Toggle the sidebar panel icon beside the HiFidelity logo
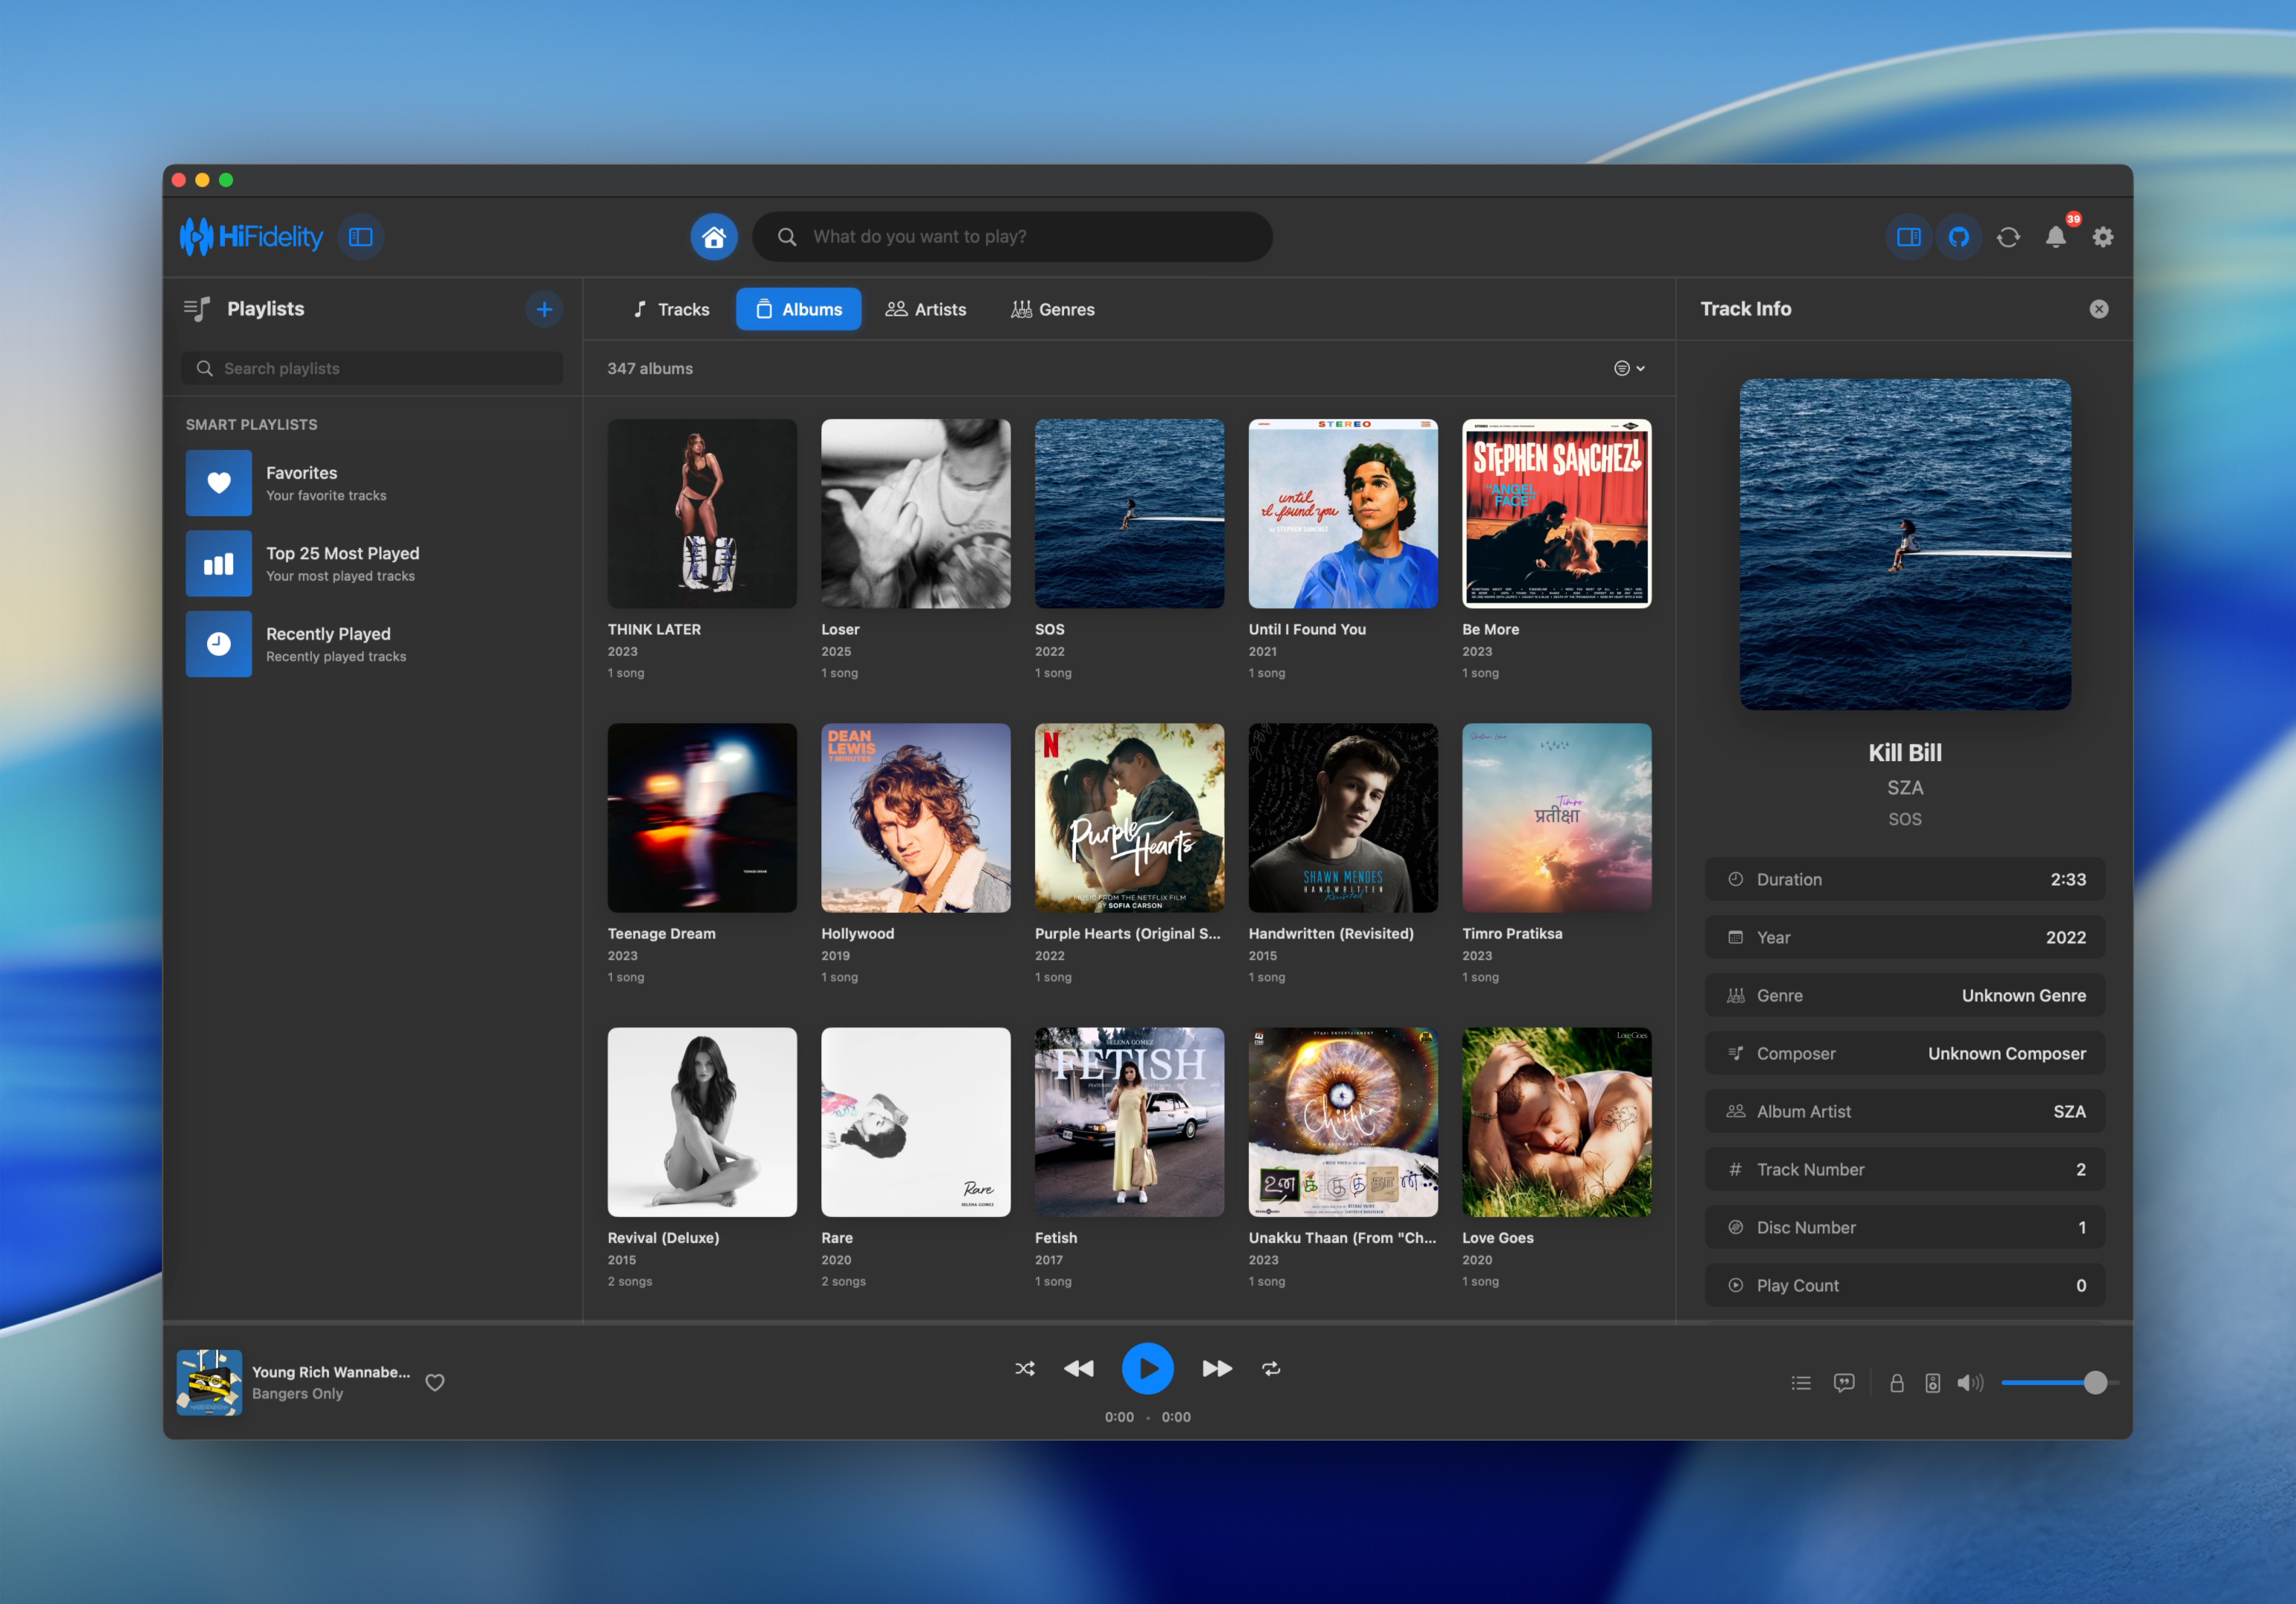The height and width of the screenshot is (1604, 2296). click(361, 237)
